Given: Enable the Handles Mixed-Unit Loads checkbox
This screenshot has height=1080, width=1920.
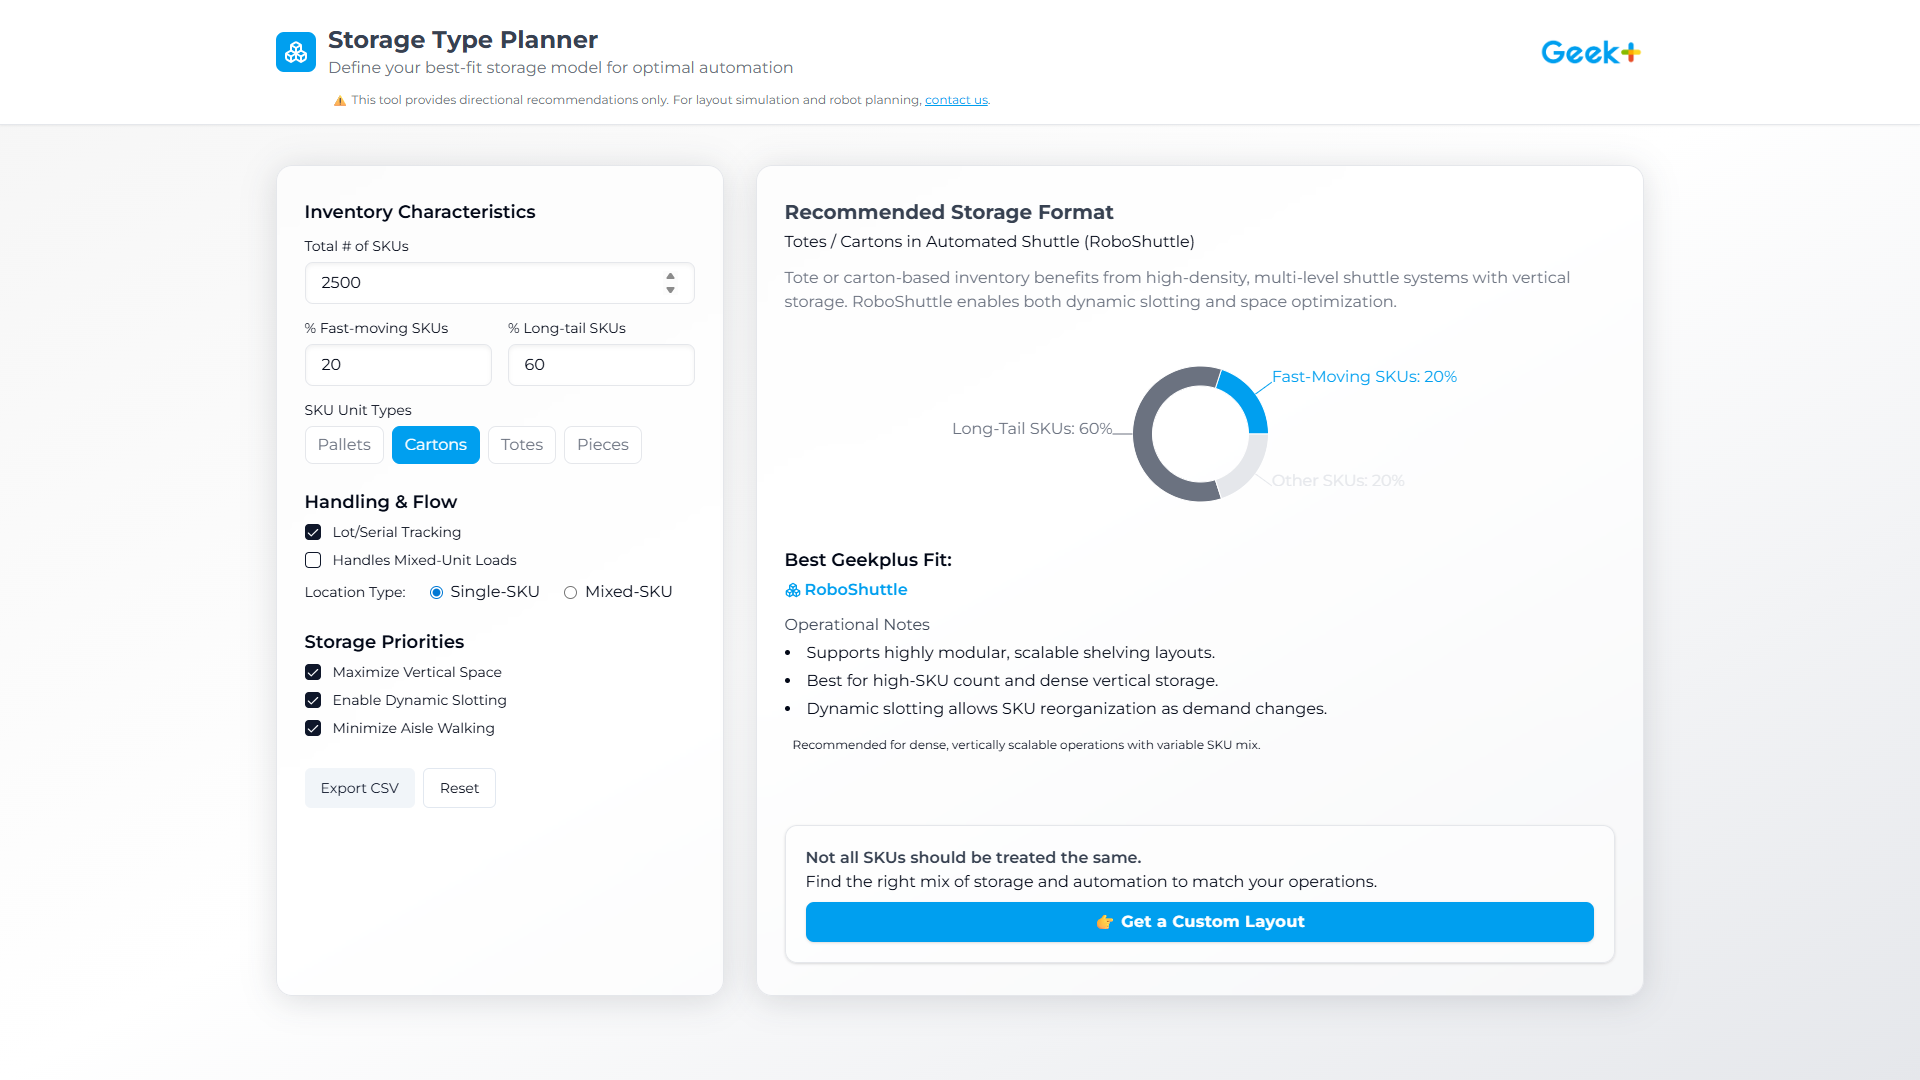Looking at the screenshot, I should point(313,560).
